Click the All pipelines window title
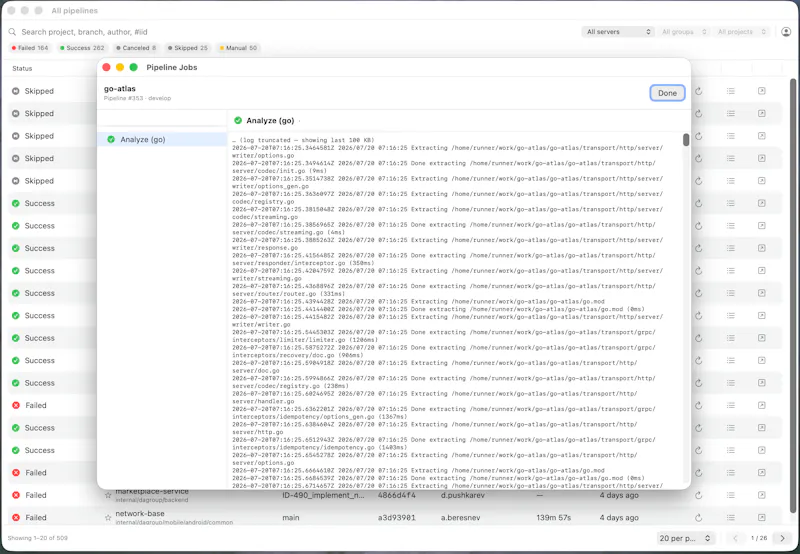The image size is (800, 554). [x=74, y=11]
